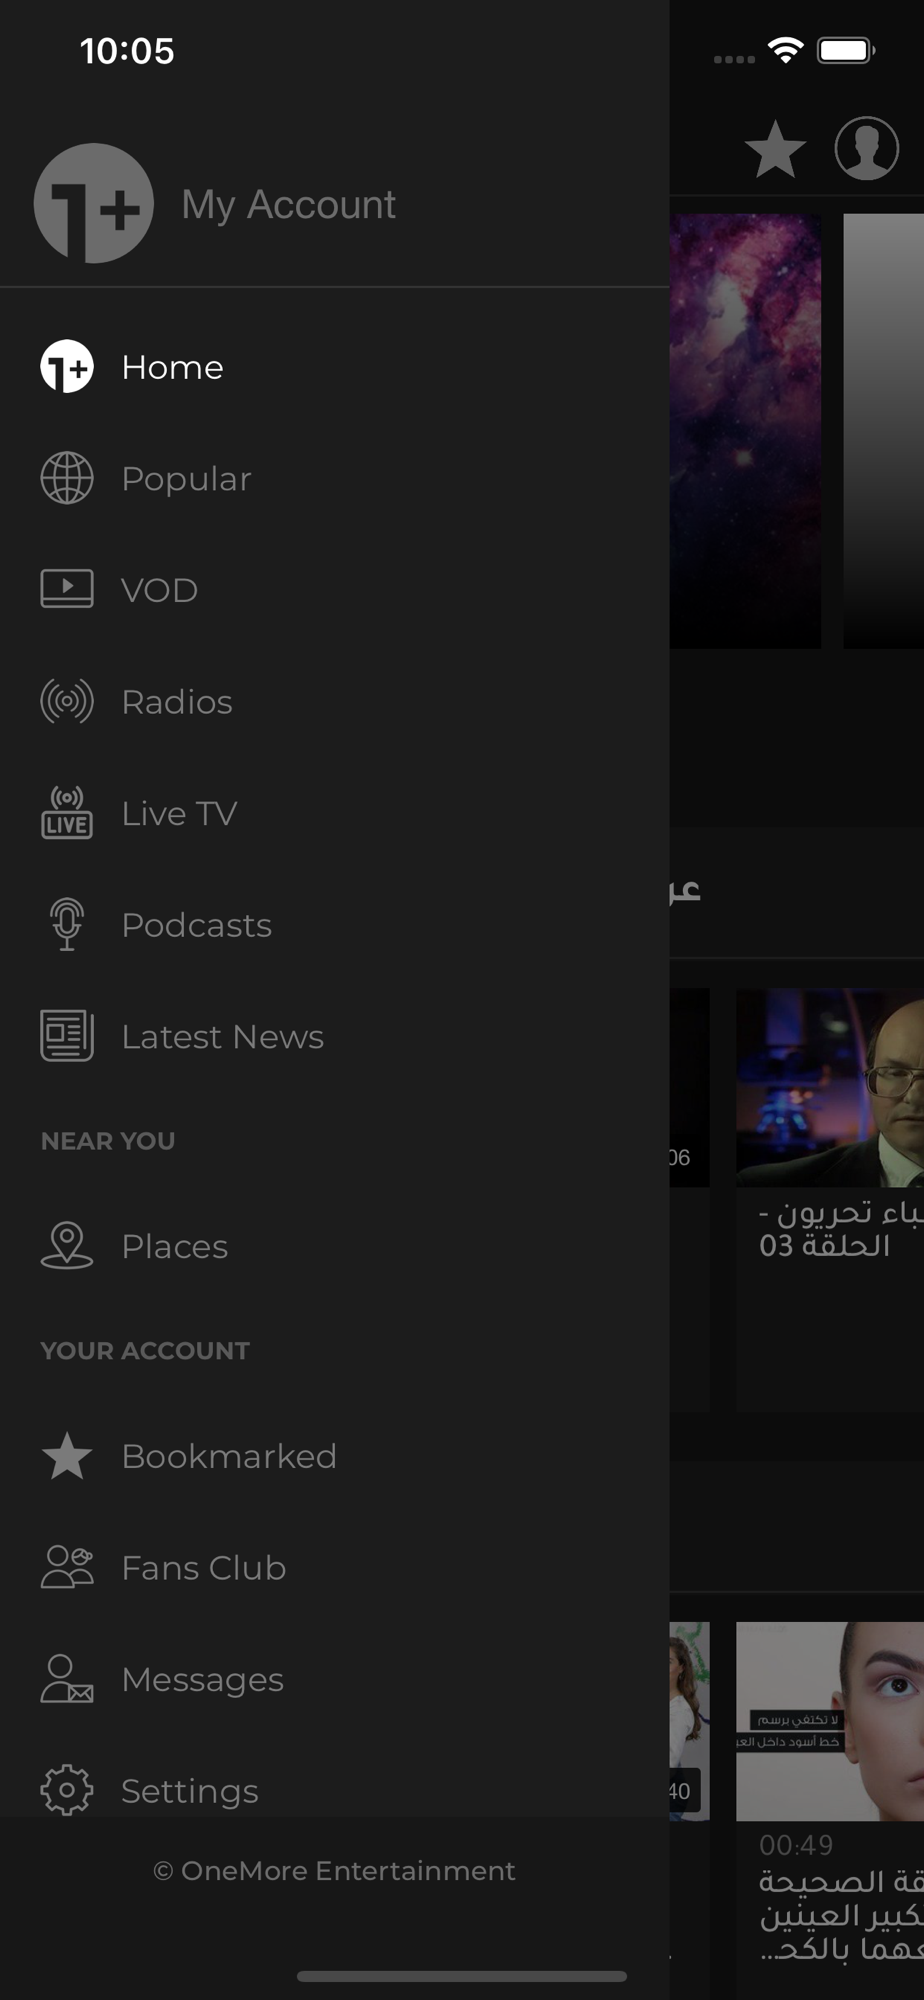
Task: Tap the profile avatar in top bar
Action: click(x=867, y=148)
